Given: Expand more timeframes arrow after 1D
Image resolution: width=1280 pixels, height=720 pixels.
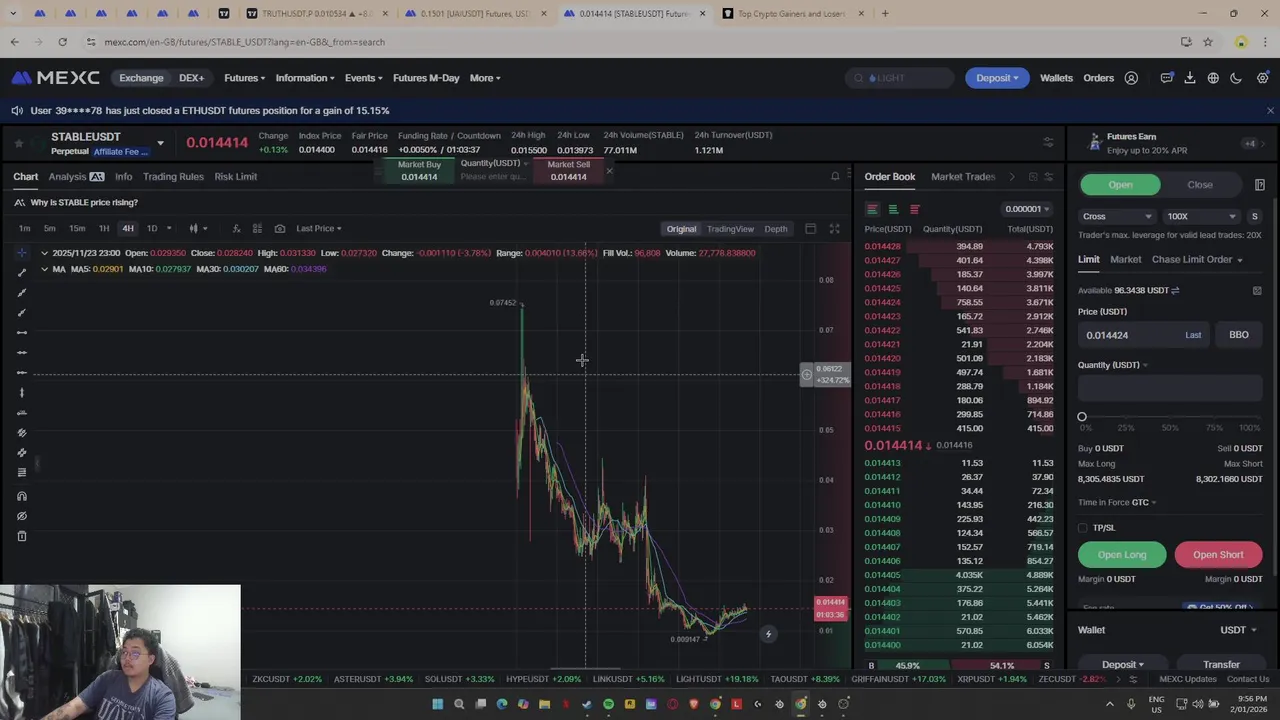Looking at the screenshot, I should [168, 228].
